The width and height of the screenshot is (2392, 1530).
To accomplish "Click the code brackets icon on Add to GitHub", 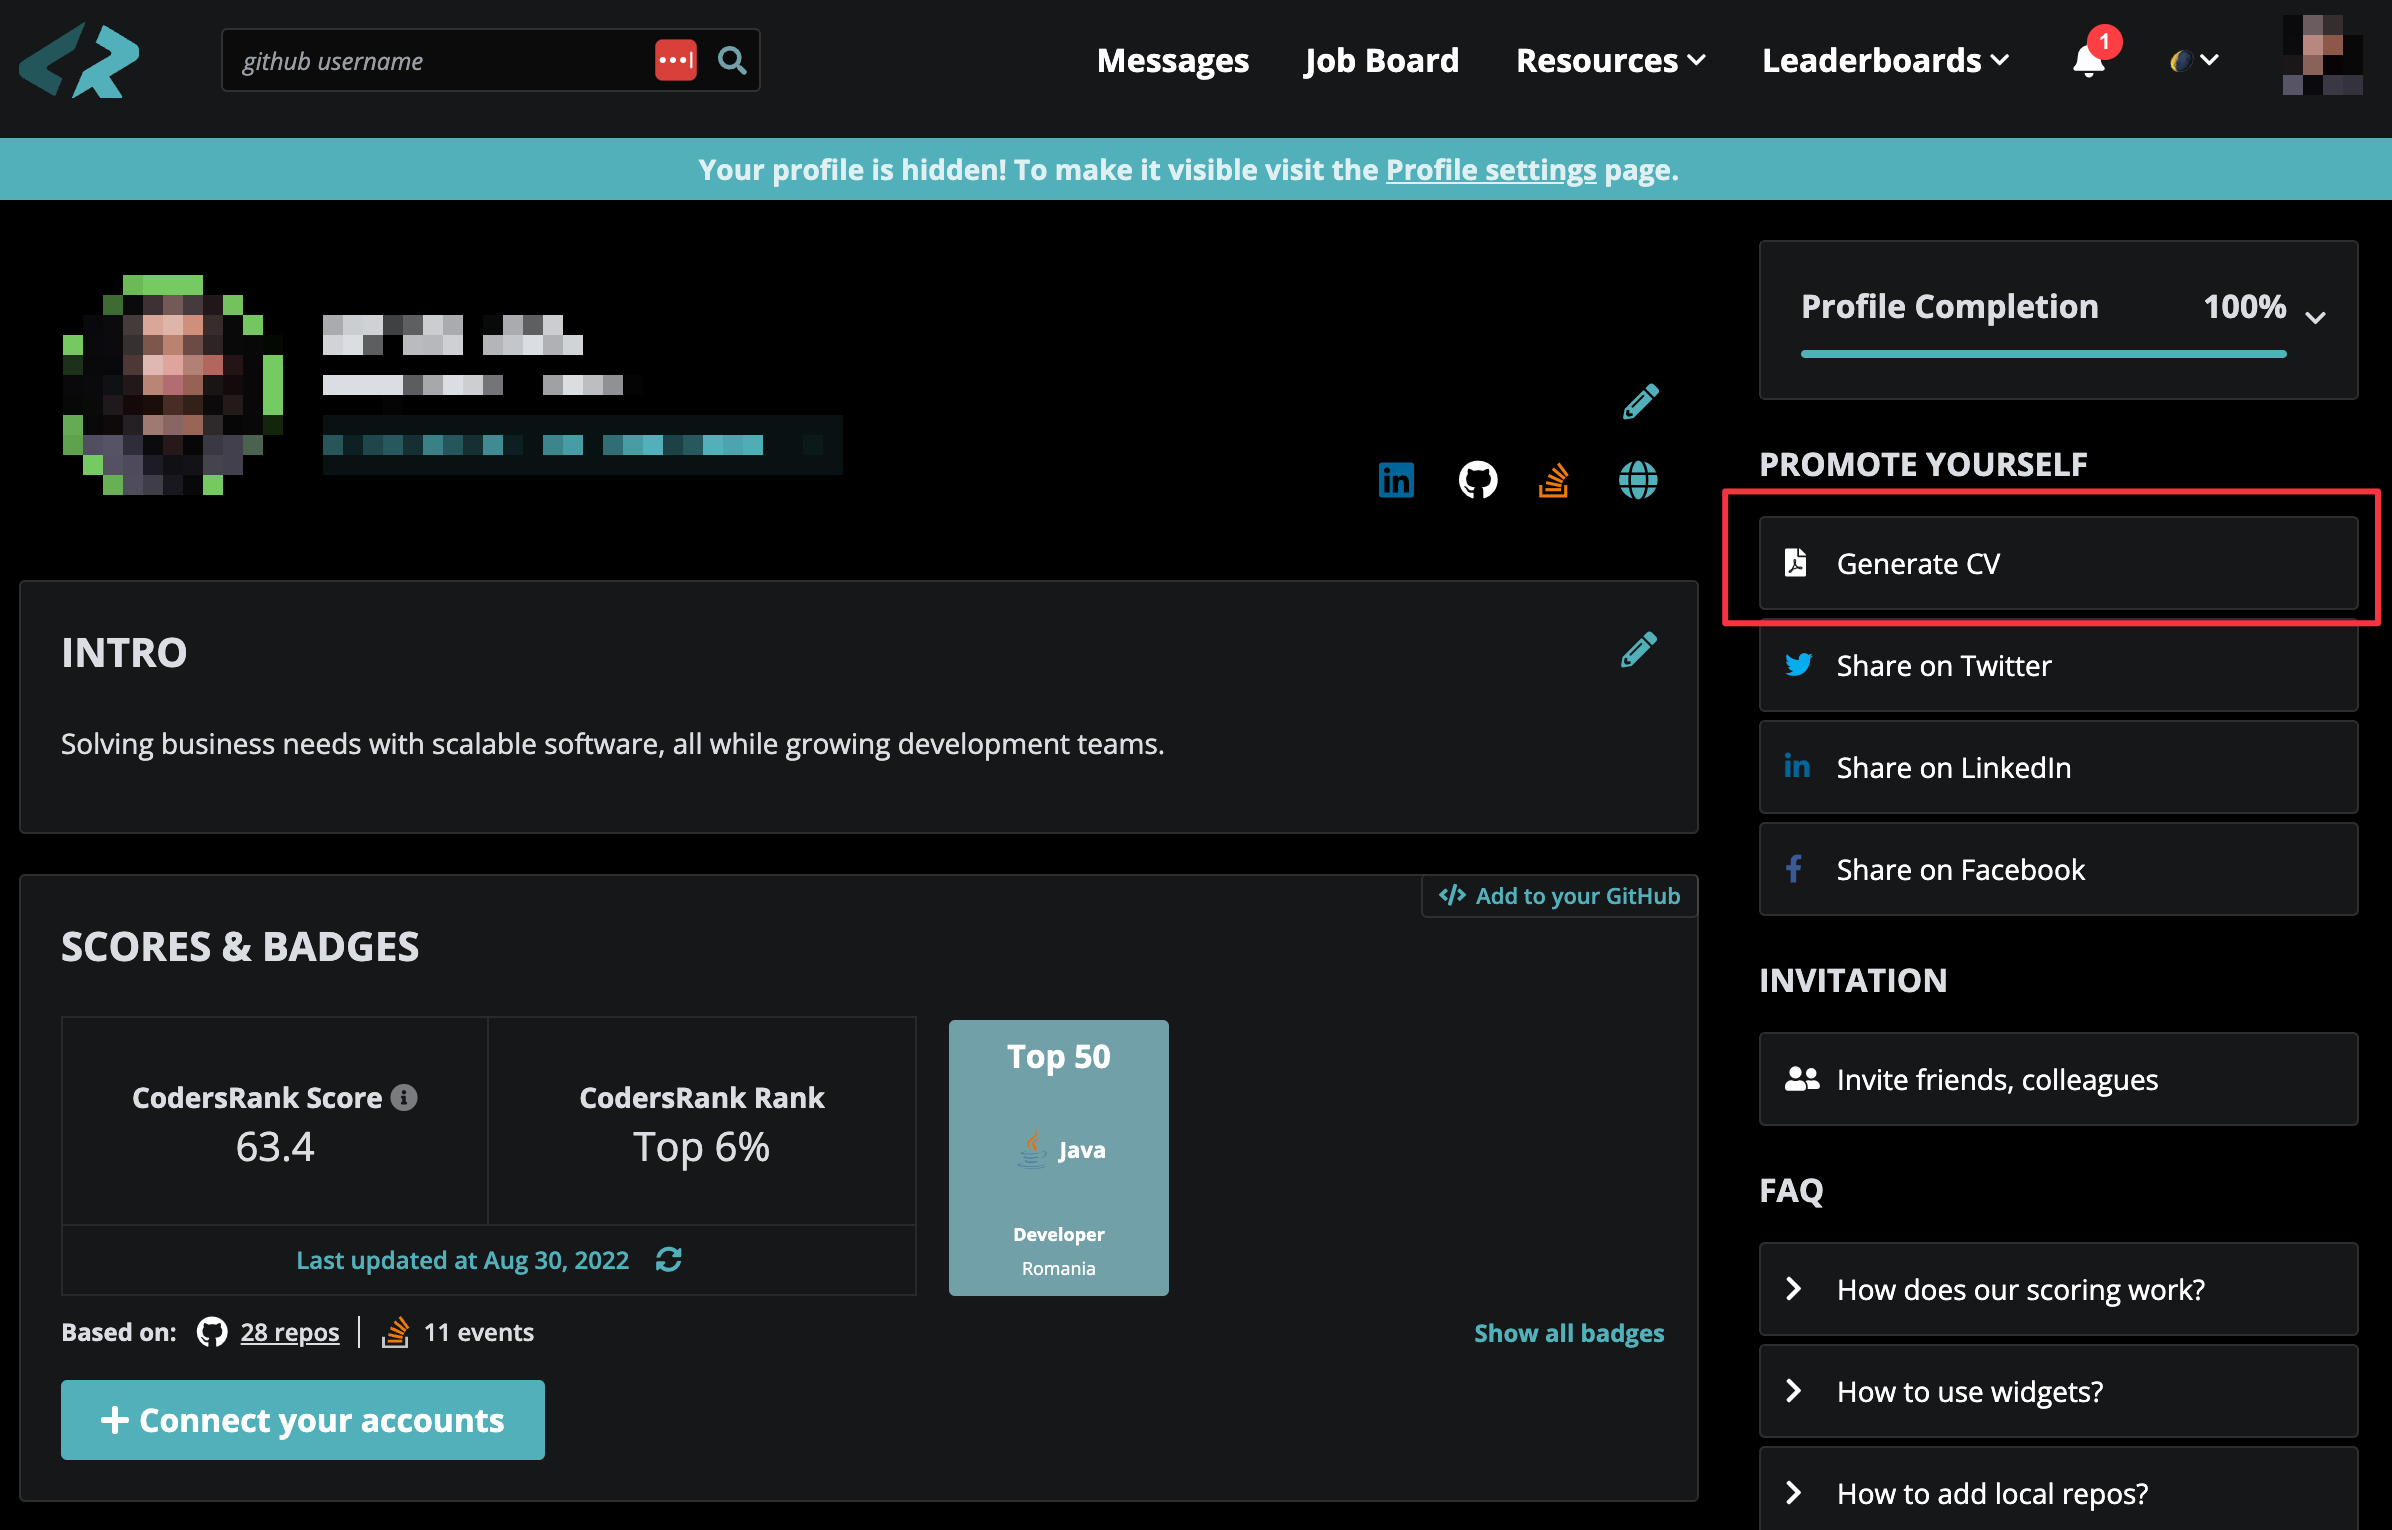I will pyautogui.click(x=1452, y=895).
